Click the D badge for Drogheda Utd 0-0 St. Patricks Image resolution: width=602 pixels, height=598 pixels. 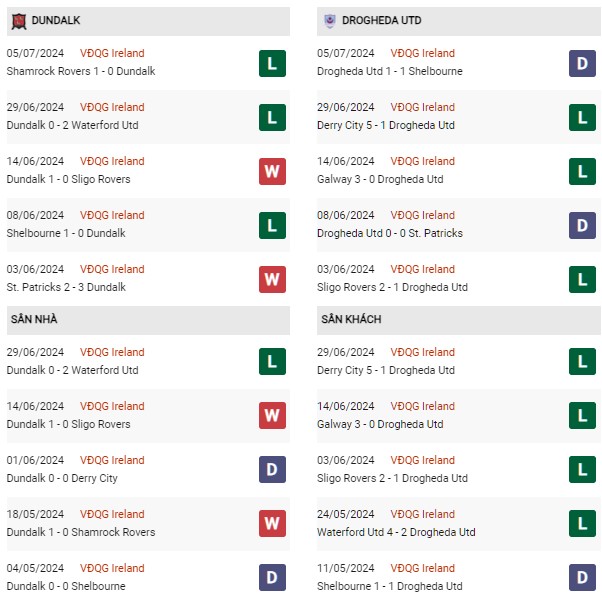[583, 225]
